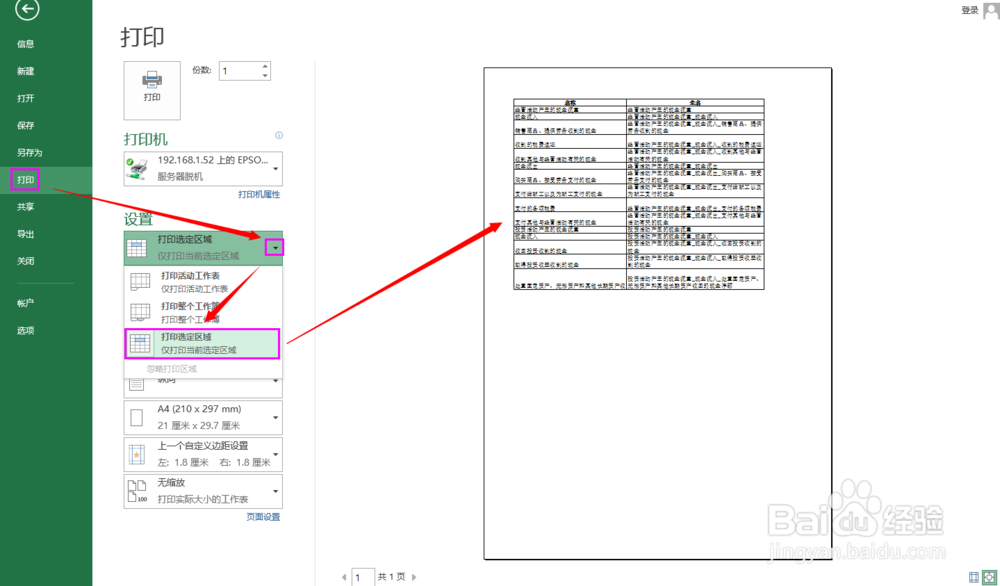The height and width of the screenshot is (586, 1000).
Task: Choose 打开 from the left menu
Action: 26,98
